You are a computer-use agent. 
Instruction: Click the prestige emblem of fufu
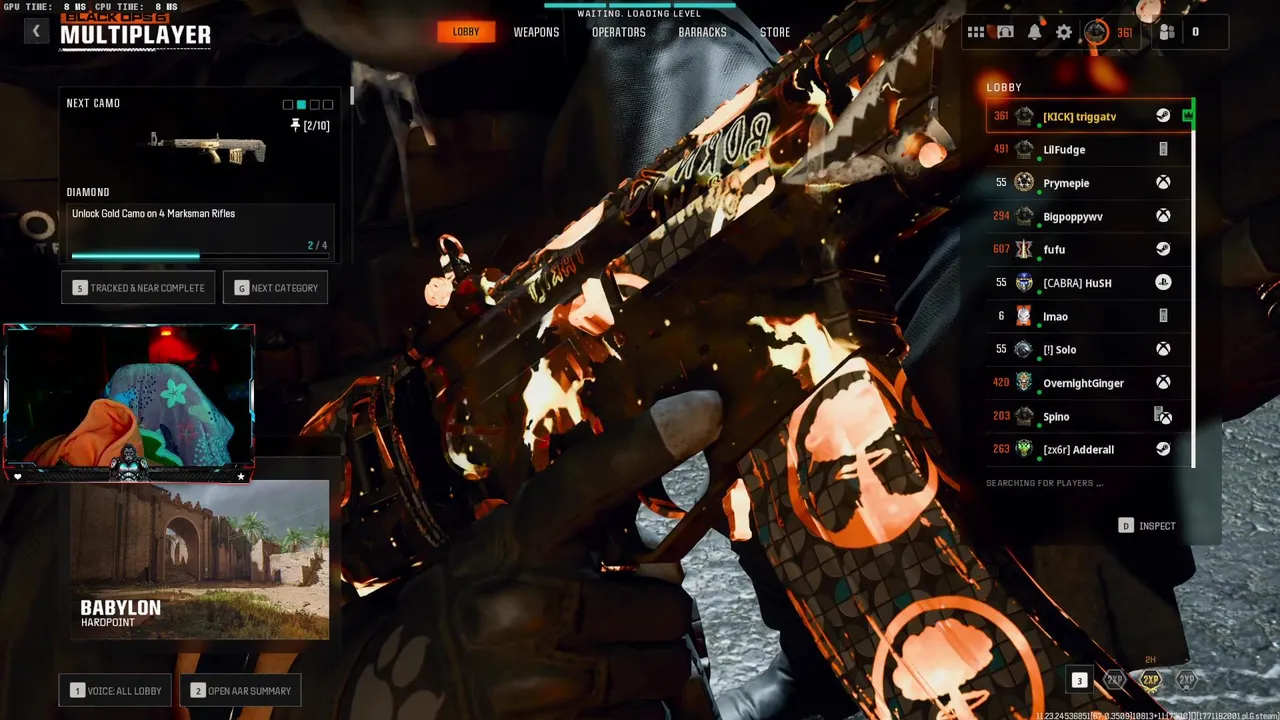(1024, 249)
